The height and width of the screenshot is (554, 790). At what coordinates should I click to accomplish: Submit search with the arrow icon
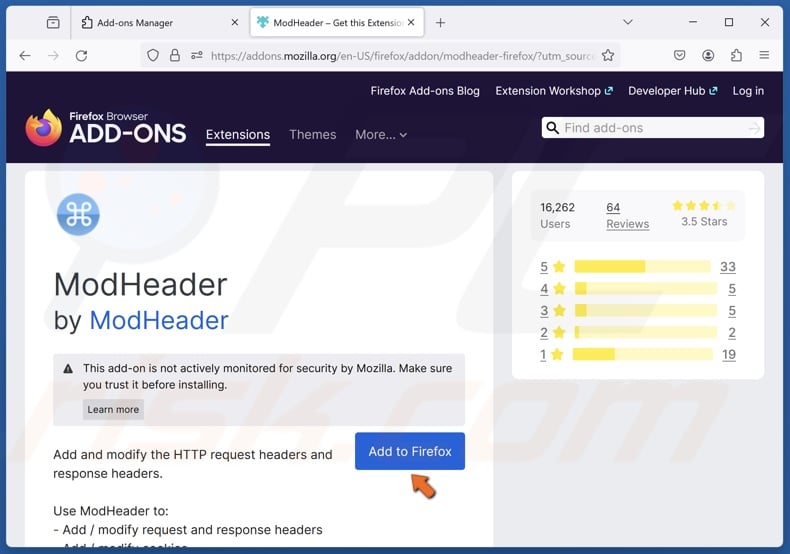pos(754,128)
